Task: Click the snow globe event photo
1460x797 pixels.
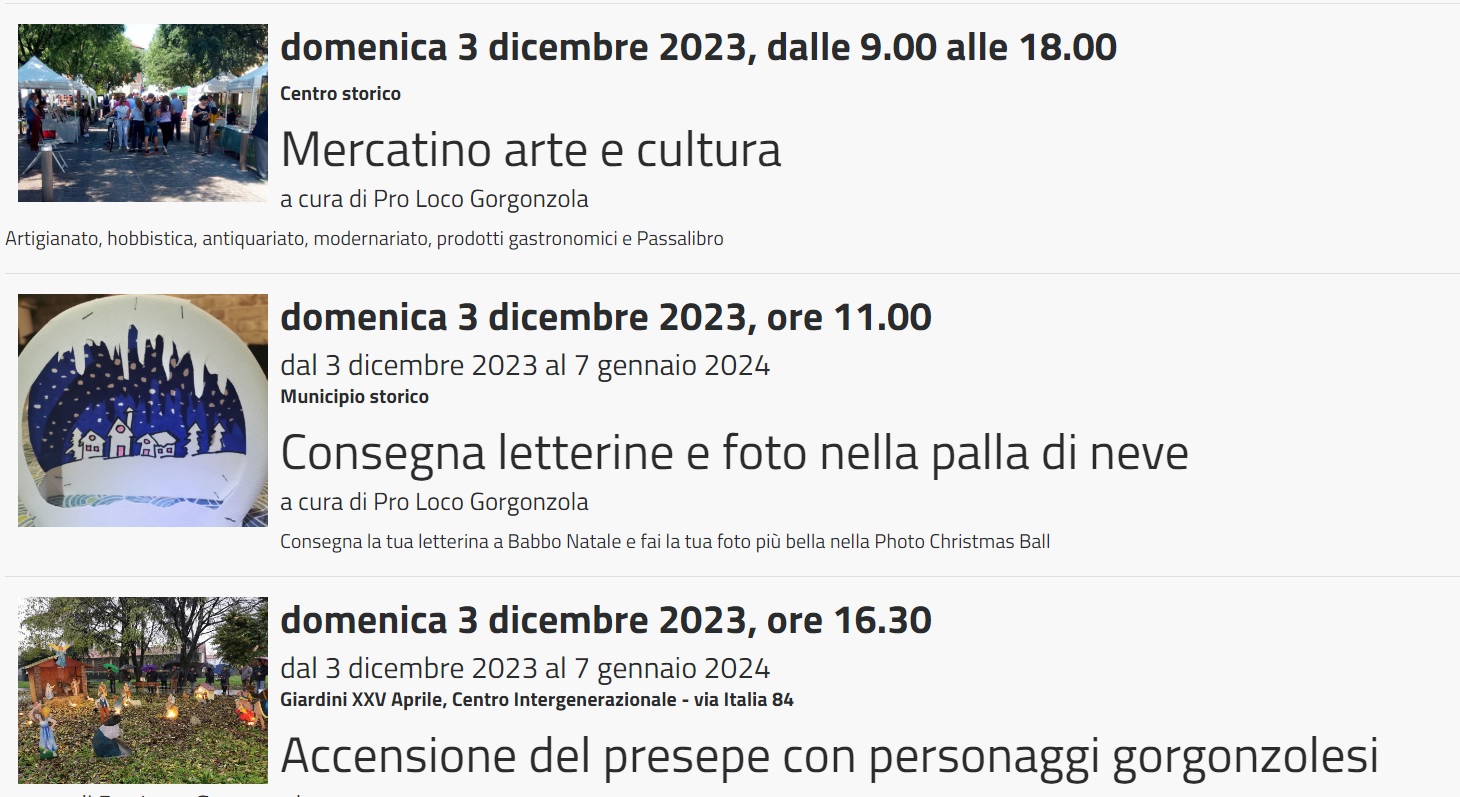Action: (x=142, y=410)
